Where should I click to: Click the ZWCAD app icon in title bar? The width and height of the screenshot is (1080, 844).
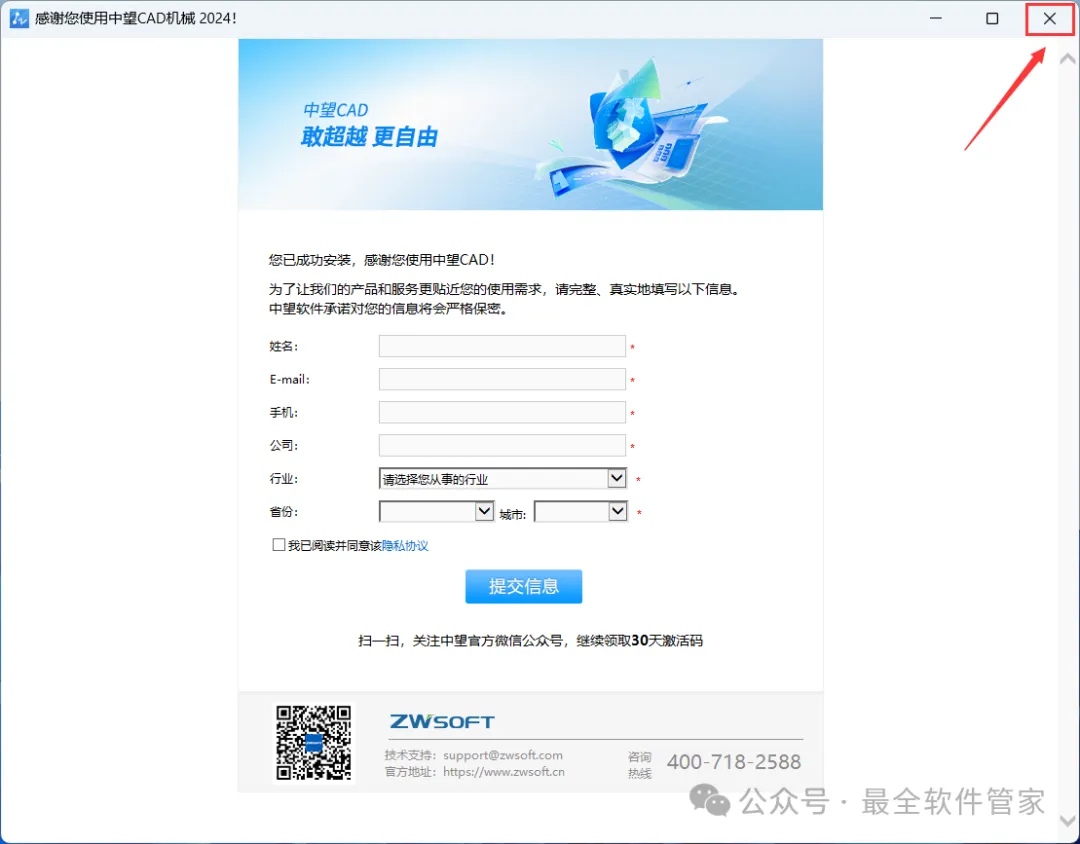click(19, 19)
